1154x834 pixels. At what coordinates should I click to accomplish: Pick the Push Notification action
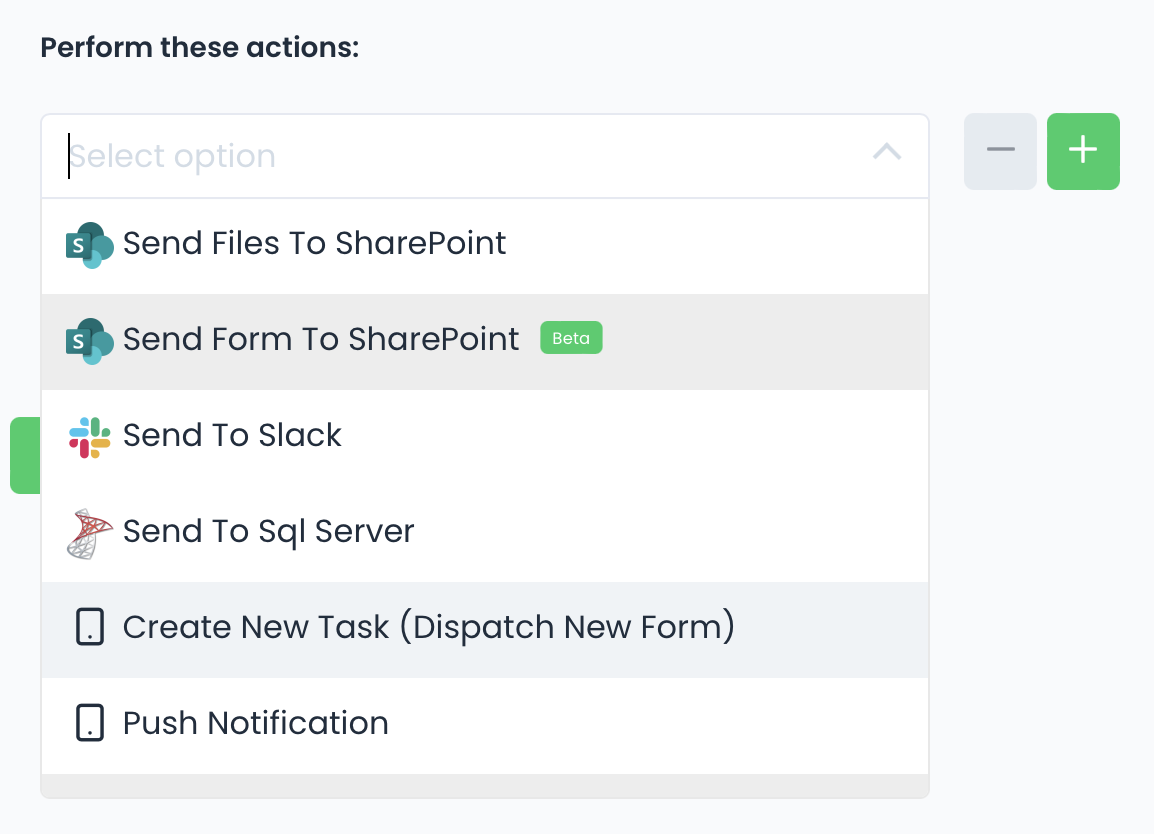pos(255,724)
